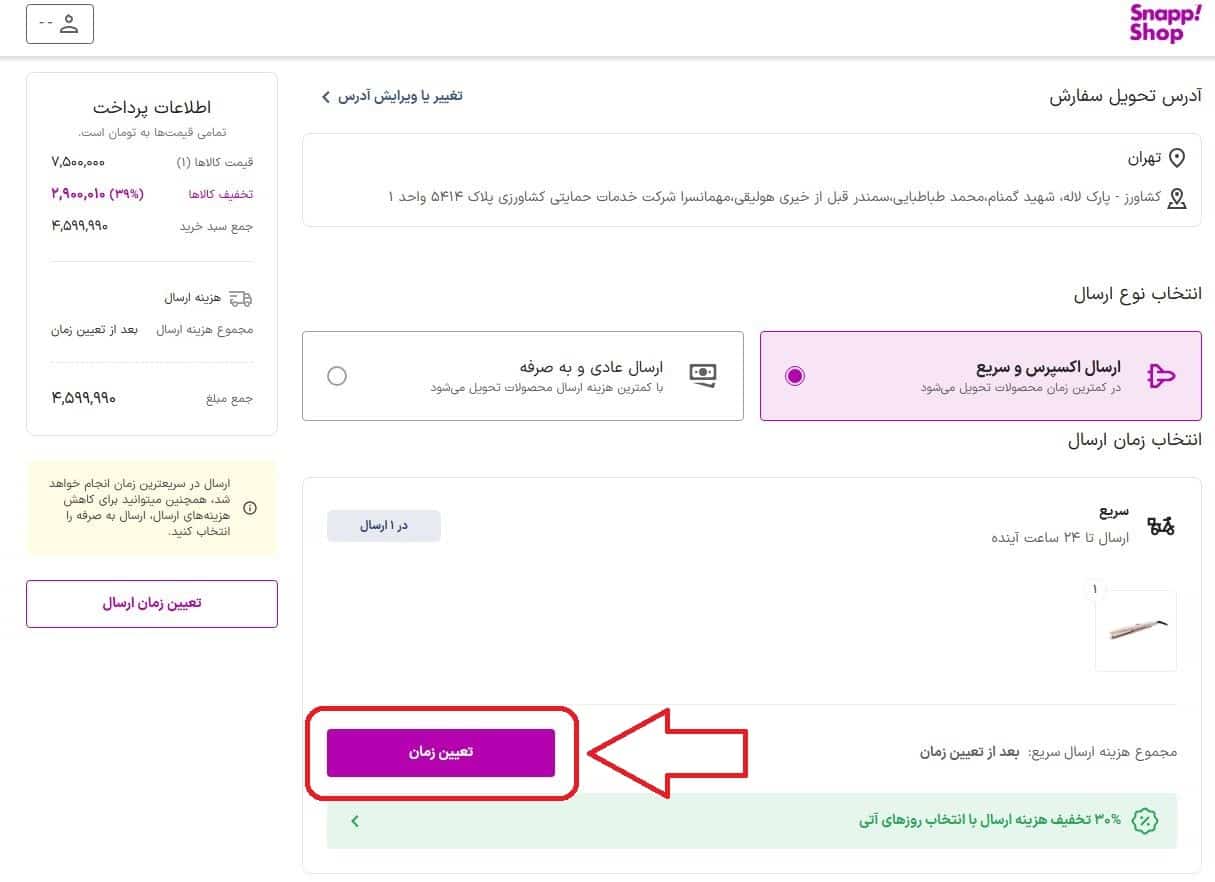Click the purple تعیین زمان button
1215x882 pixels.
coord(440,753)
